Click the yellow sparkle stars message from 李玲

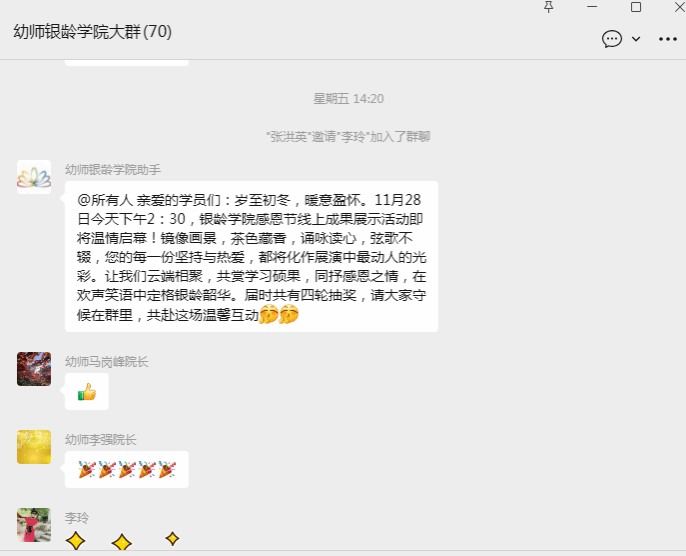[122, 540]
